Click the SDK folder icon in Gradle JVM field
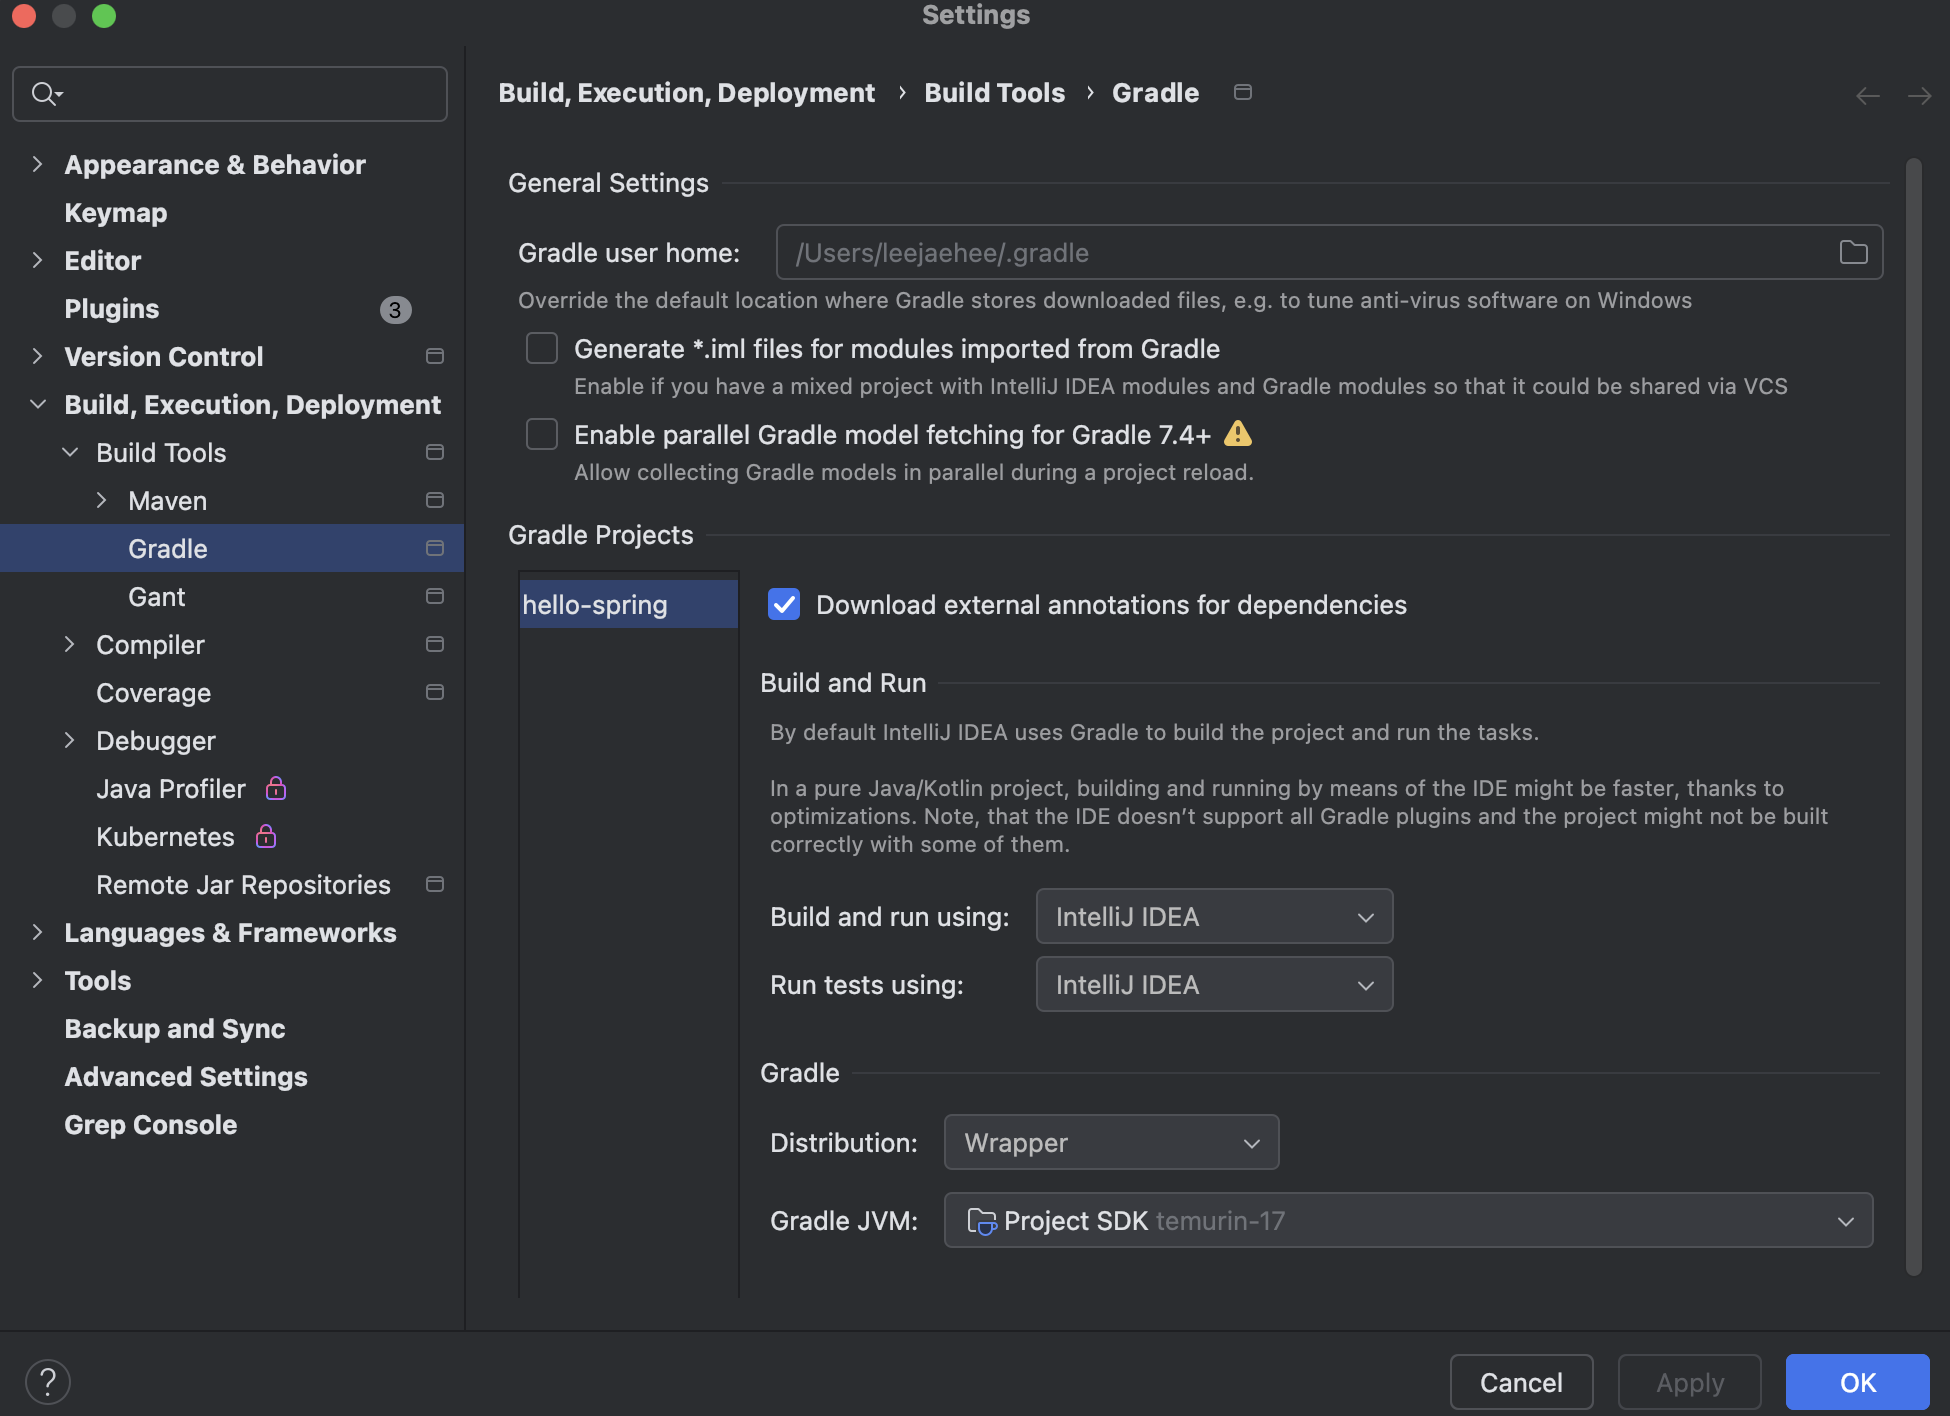 [981, 1221]
